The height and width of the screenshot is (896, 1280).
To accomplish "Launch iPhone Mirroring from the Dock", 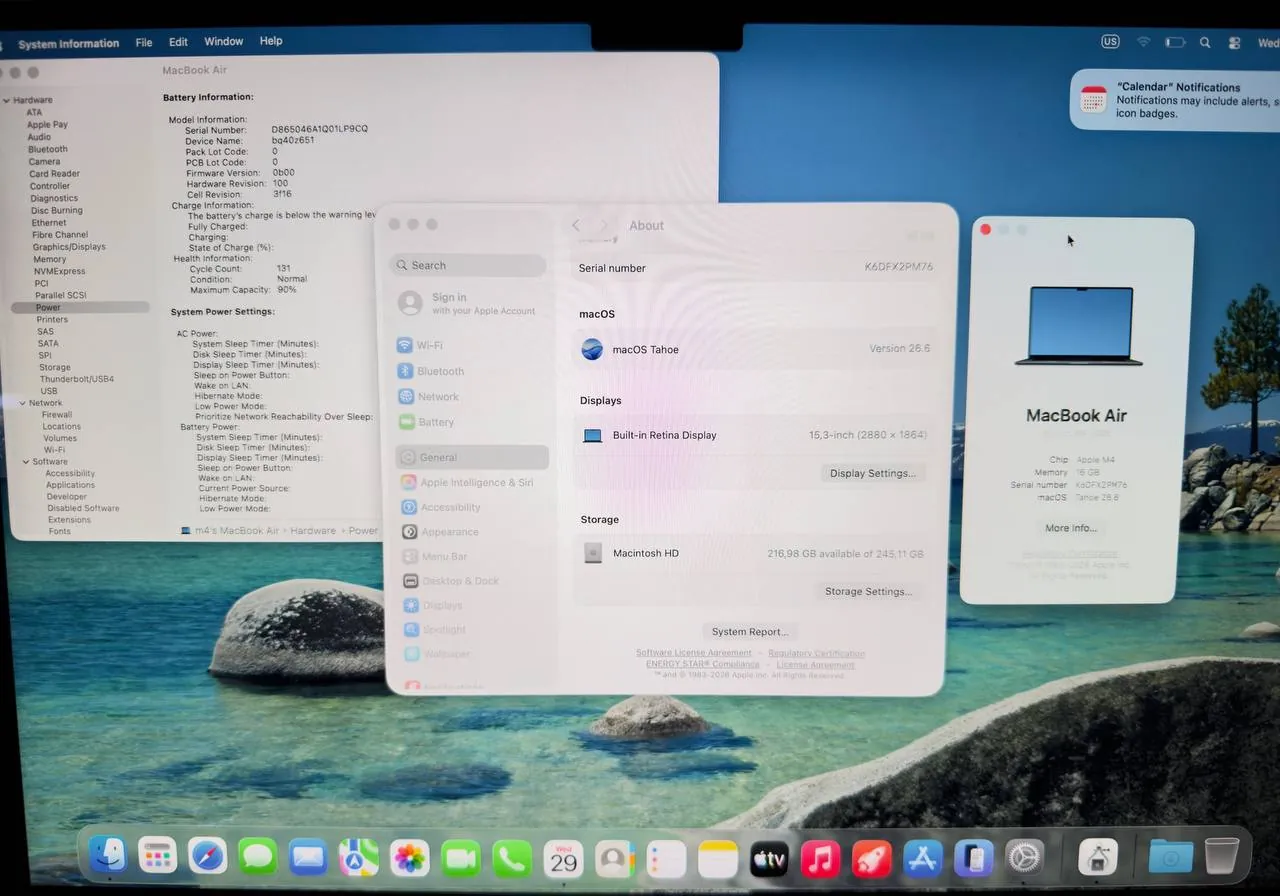I will click(973, 858).
